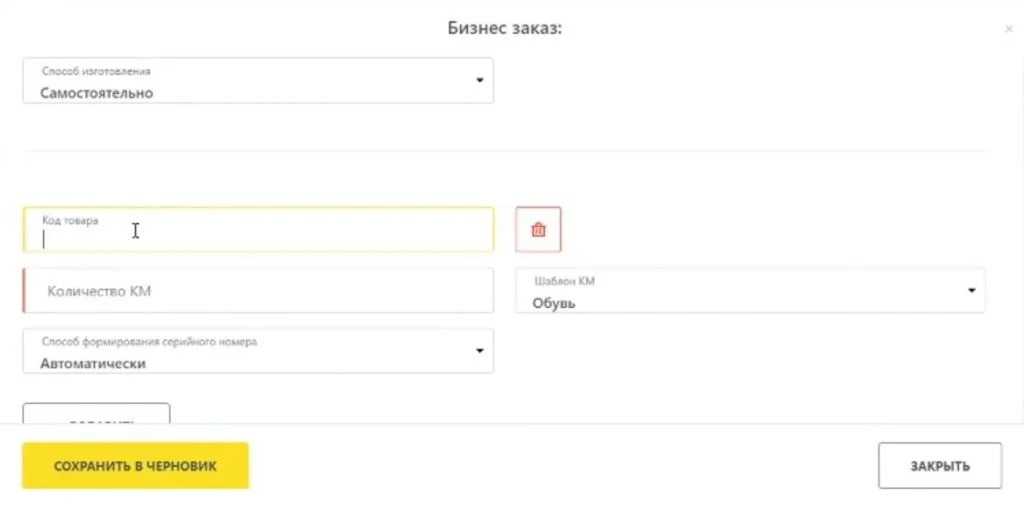Expand the Шаблон КМ dropdown

(x=750, y=291)
